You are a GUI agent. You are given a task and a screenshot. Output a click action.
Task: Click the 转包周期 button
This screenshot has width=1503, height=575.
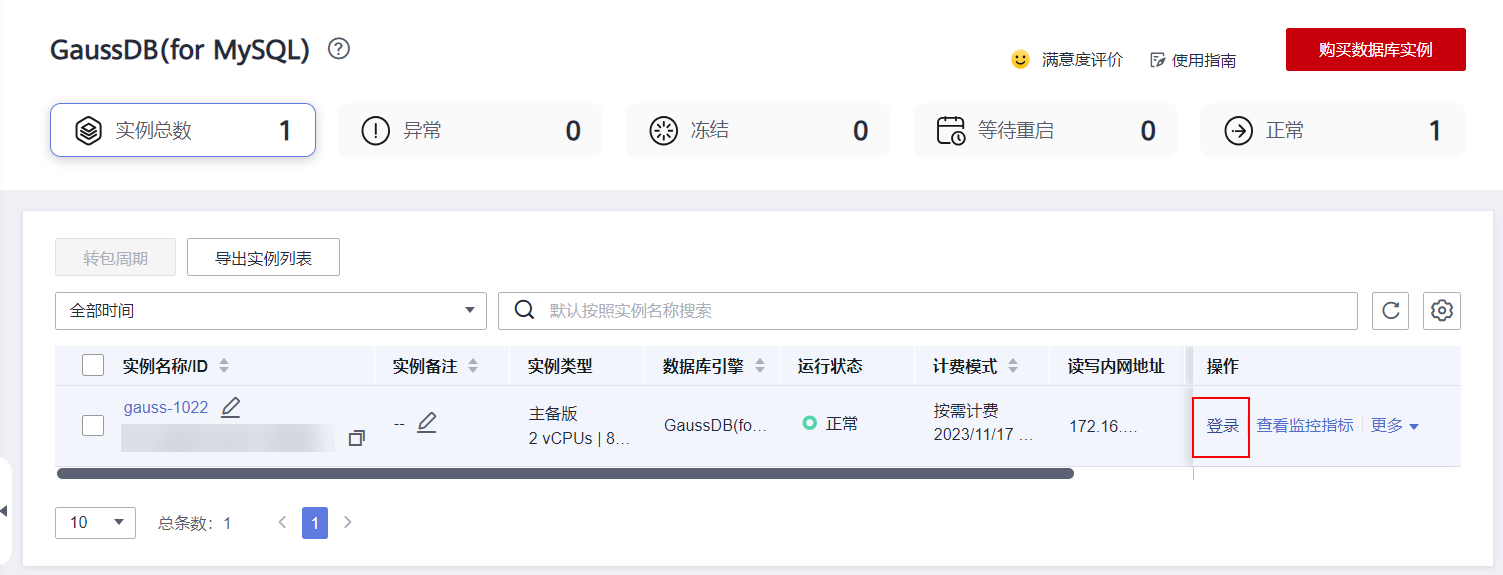pos(115,258)
